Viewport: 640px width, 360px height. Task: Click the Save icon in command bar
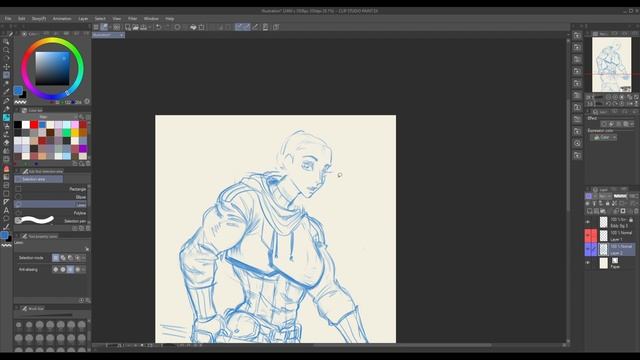pos(143,27)
